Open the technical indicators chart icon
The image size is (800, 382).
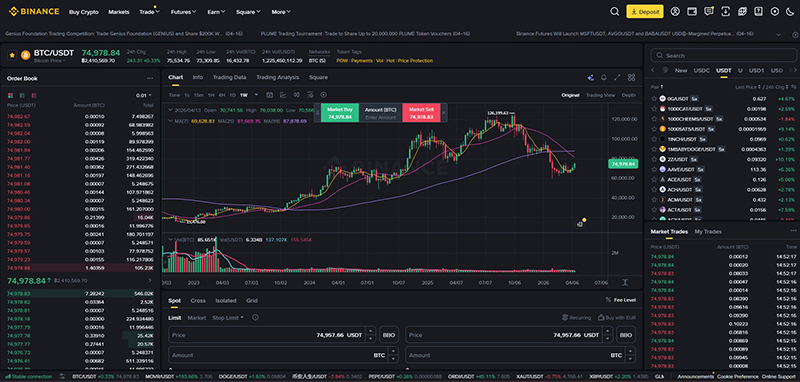[283, 95]
